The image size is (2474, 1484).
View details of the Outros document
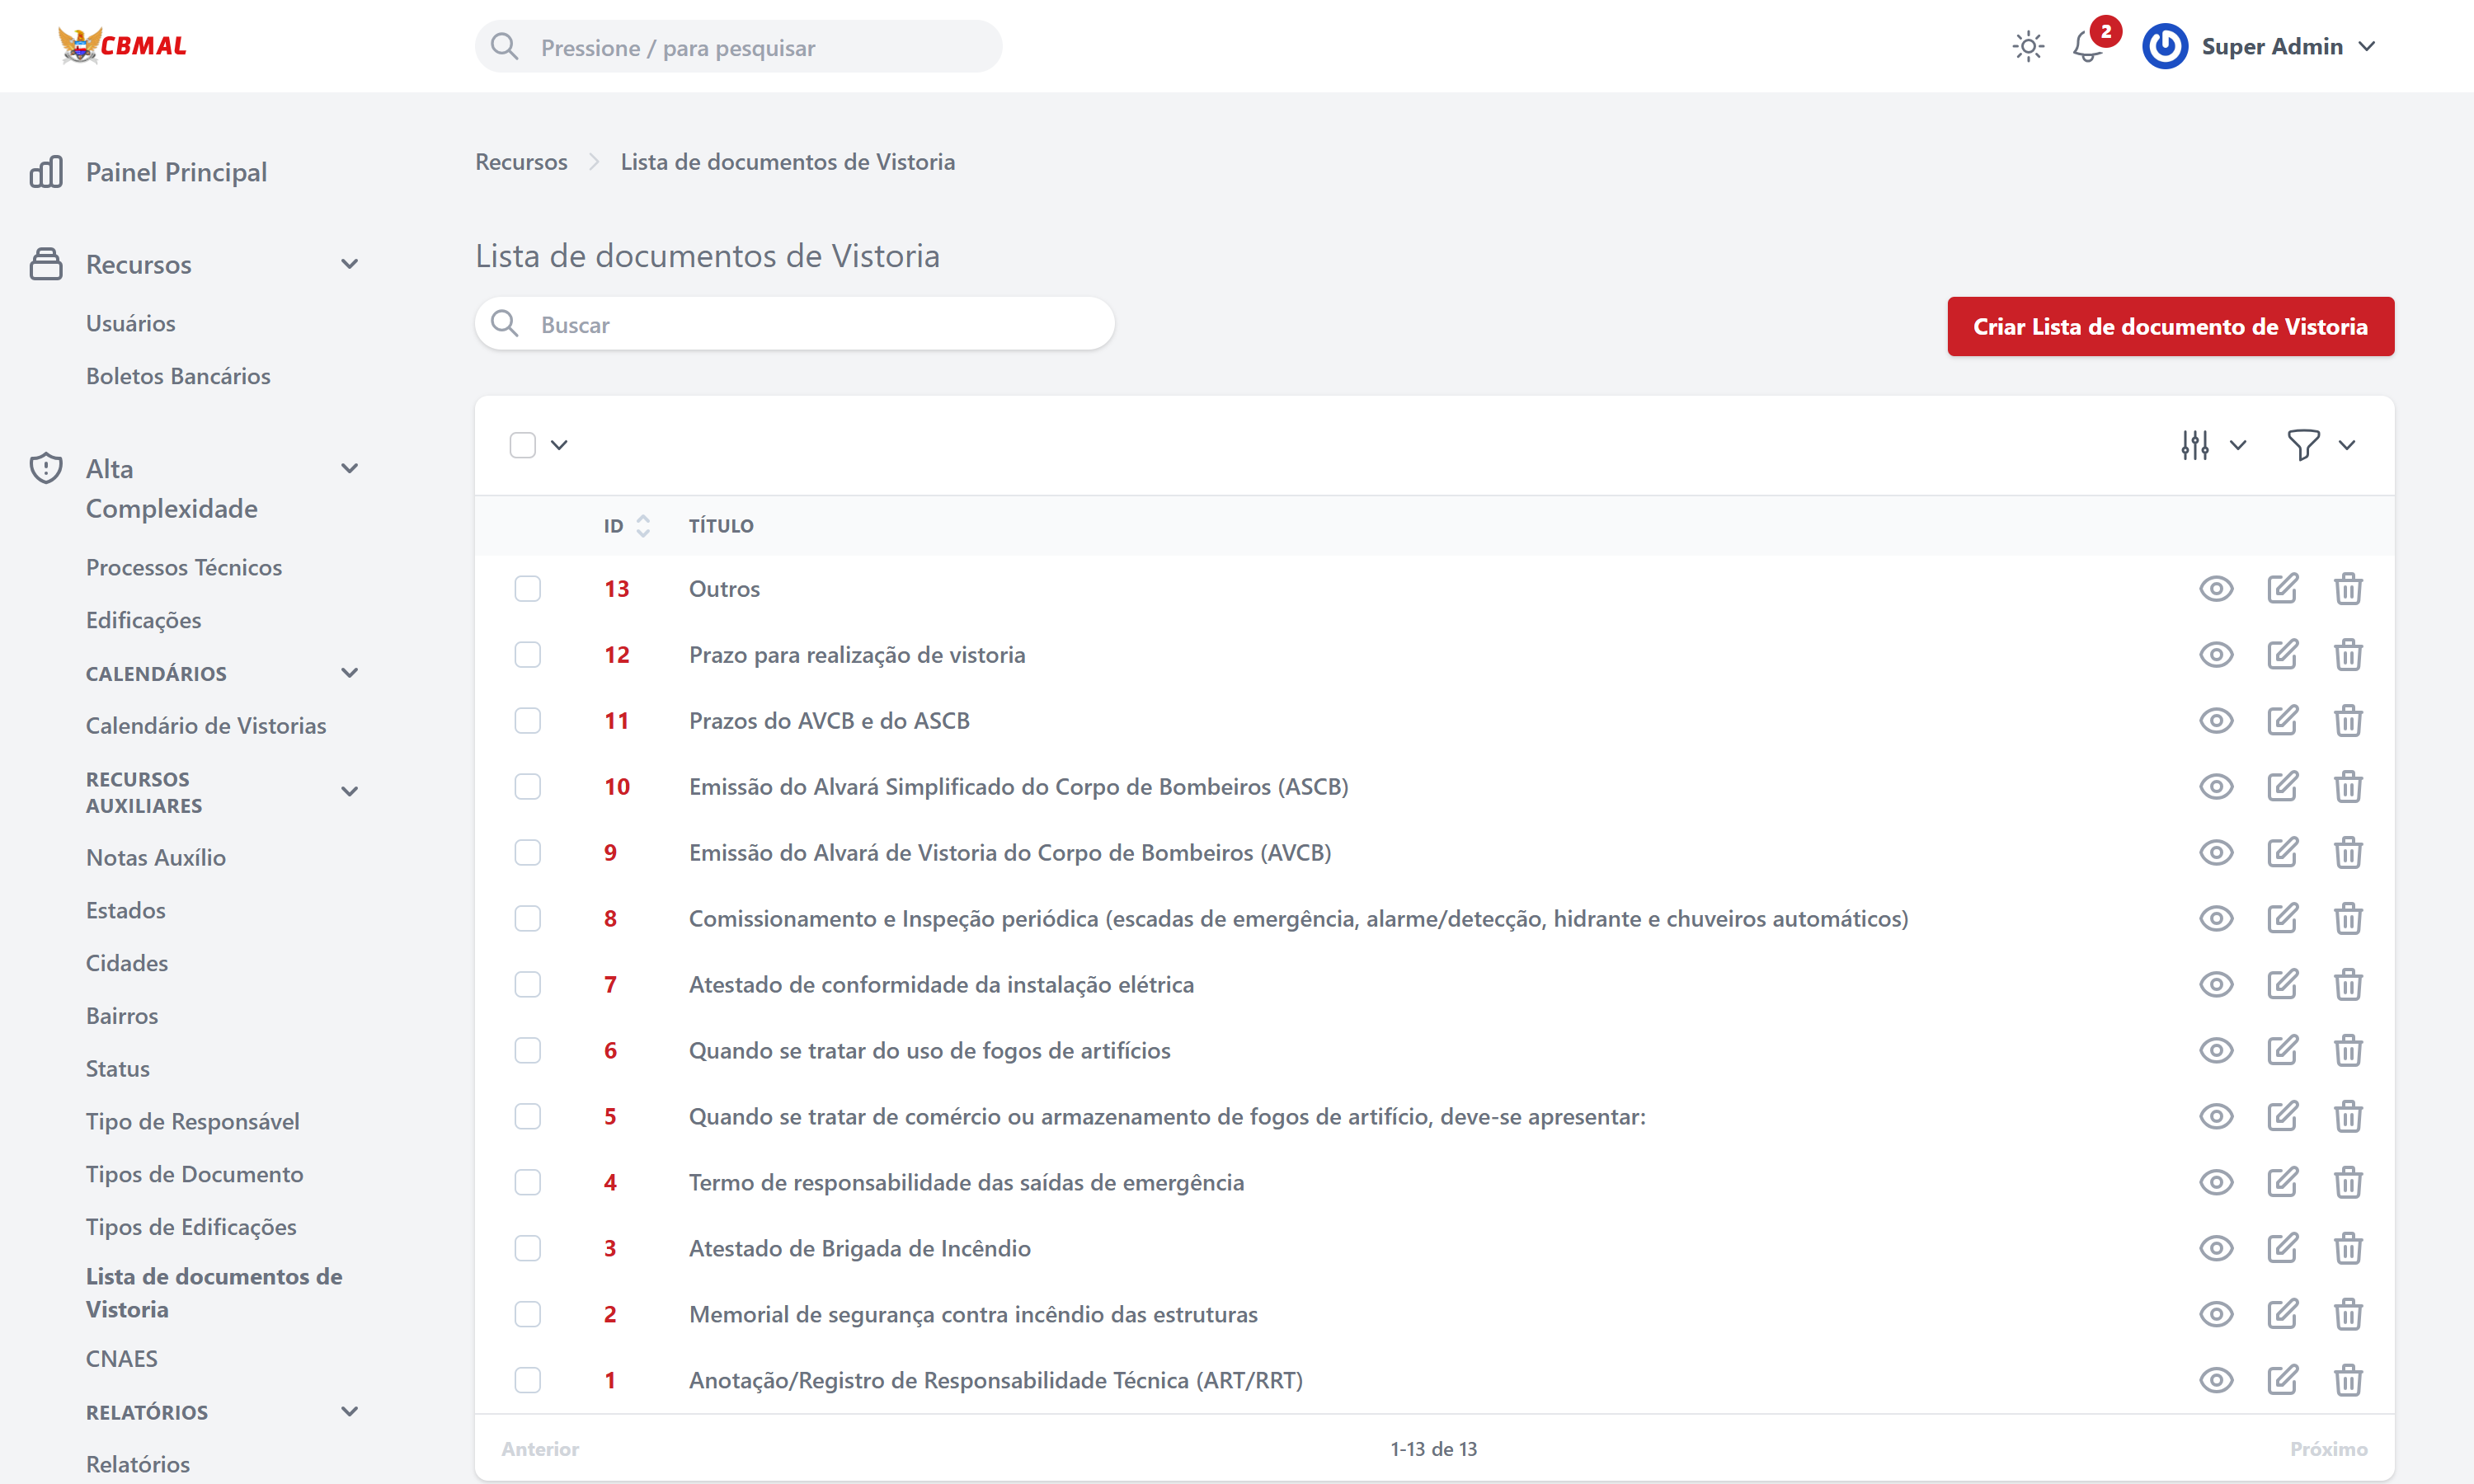[2216, 588]
